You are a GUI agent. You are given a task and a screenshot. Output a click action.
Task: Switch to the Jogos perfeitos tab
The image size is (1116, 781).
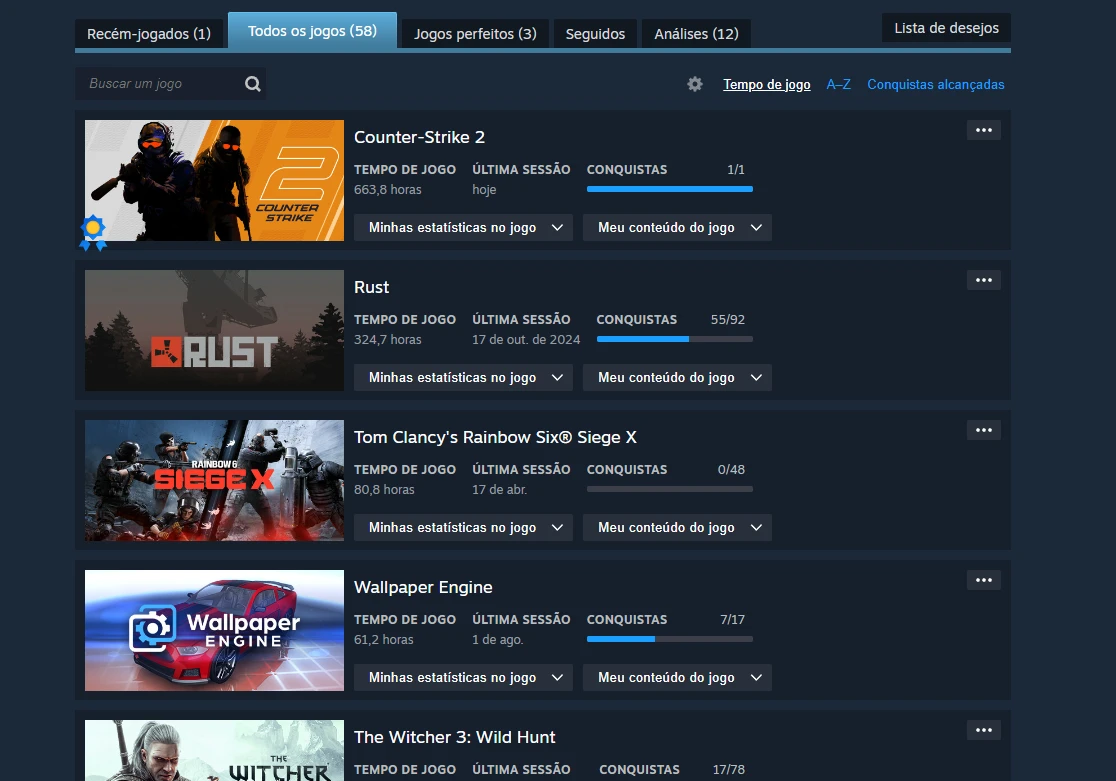point(475,34)
